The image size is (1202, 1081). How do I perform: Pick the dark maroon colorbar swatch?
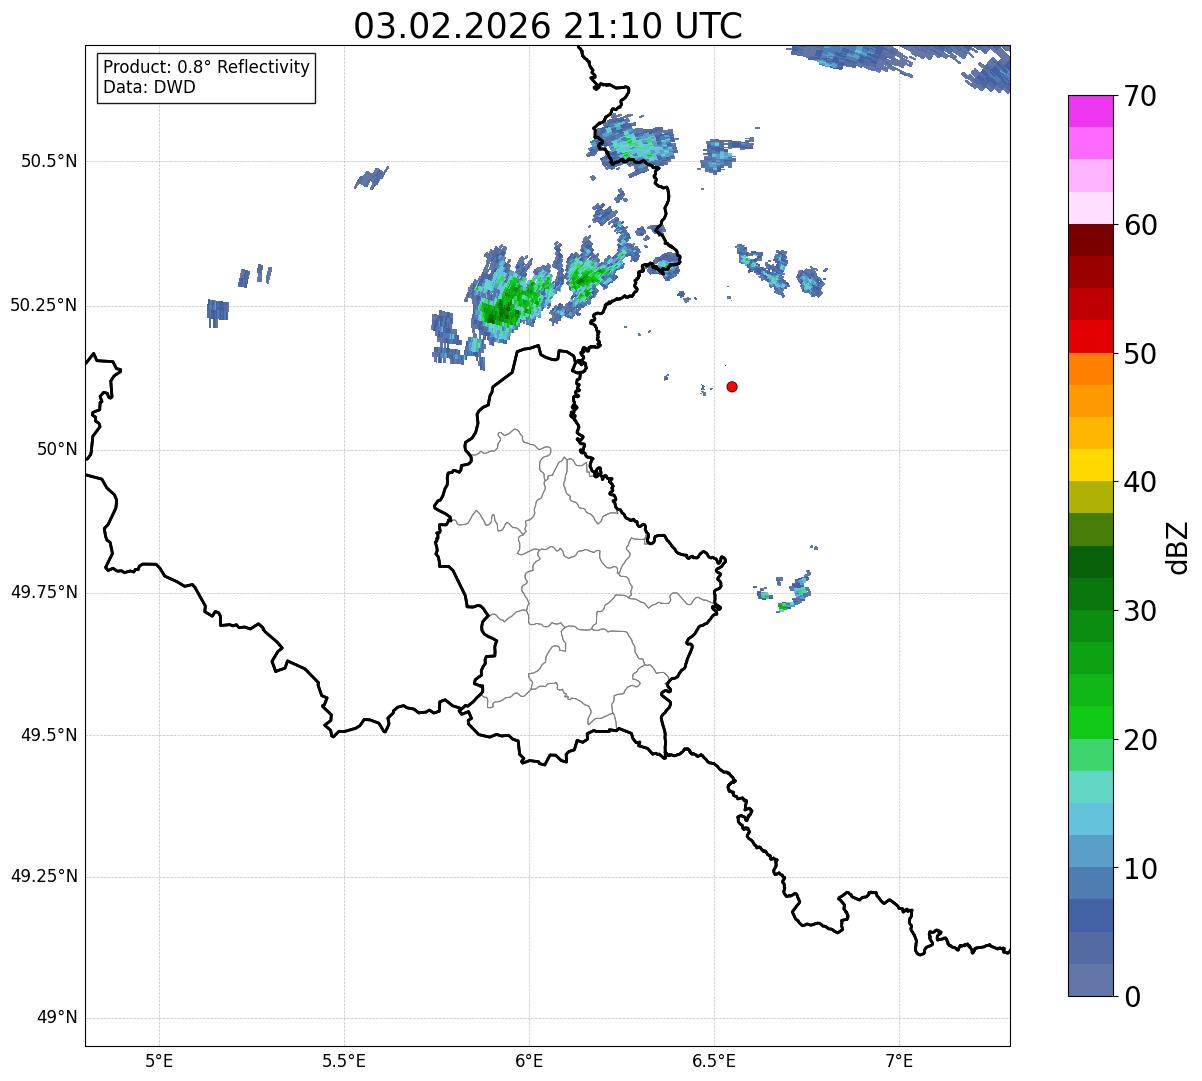click(1090, 240)
